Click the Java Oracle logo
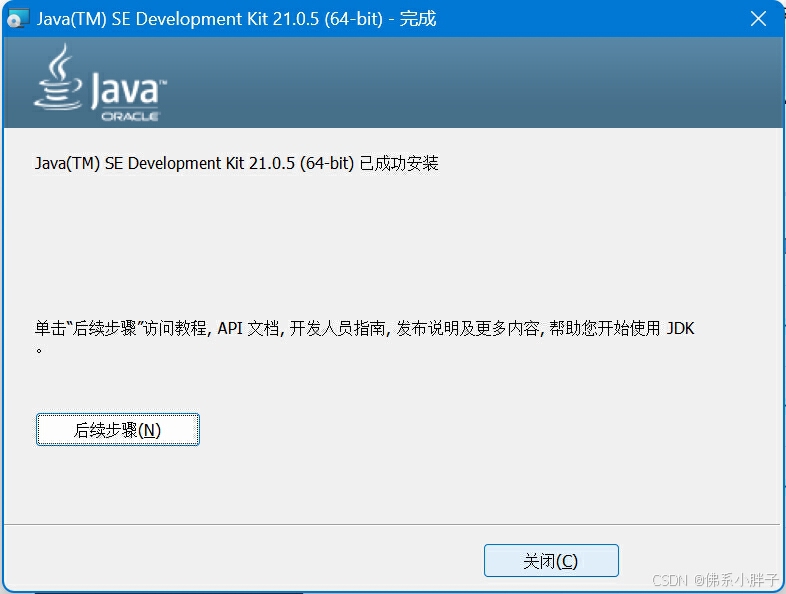Viewport: 786px width, 594px height. tap(100, 83)
